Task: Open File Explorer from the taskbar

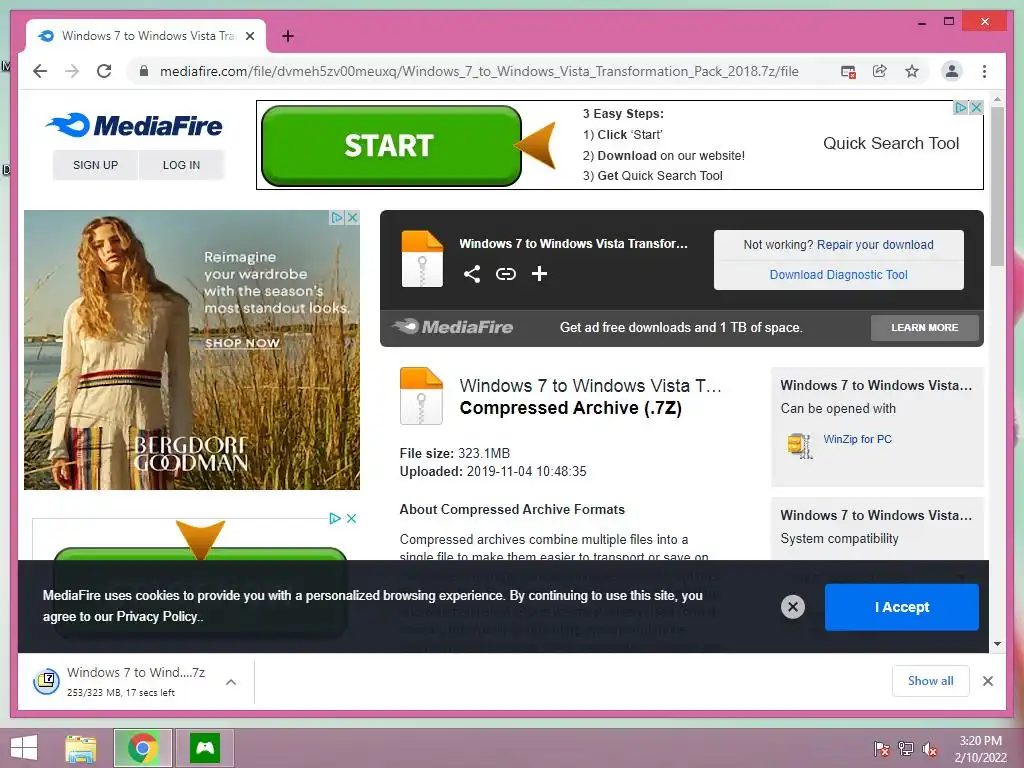Action: 81,748
